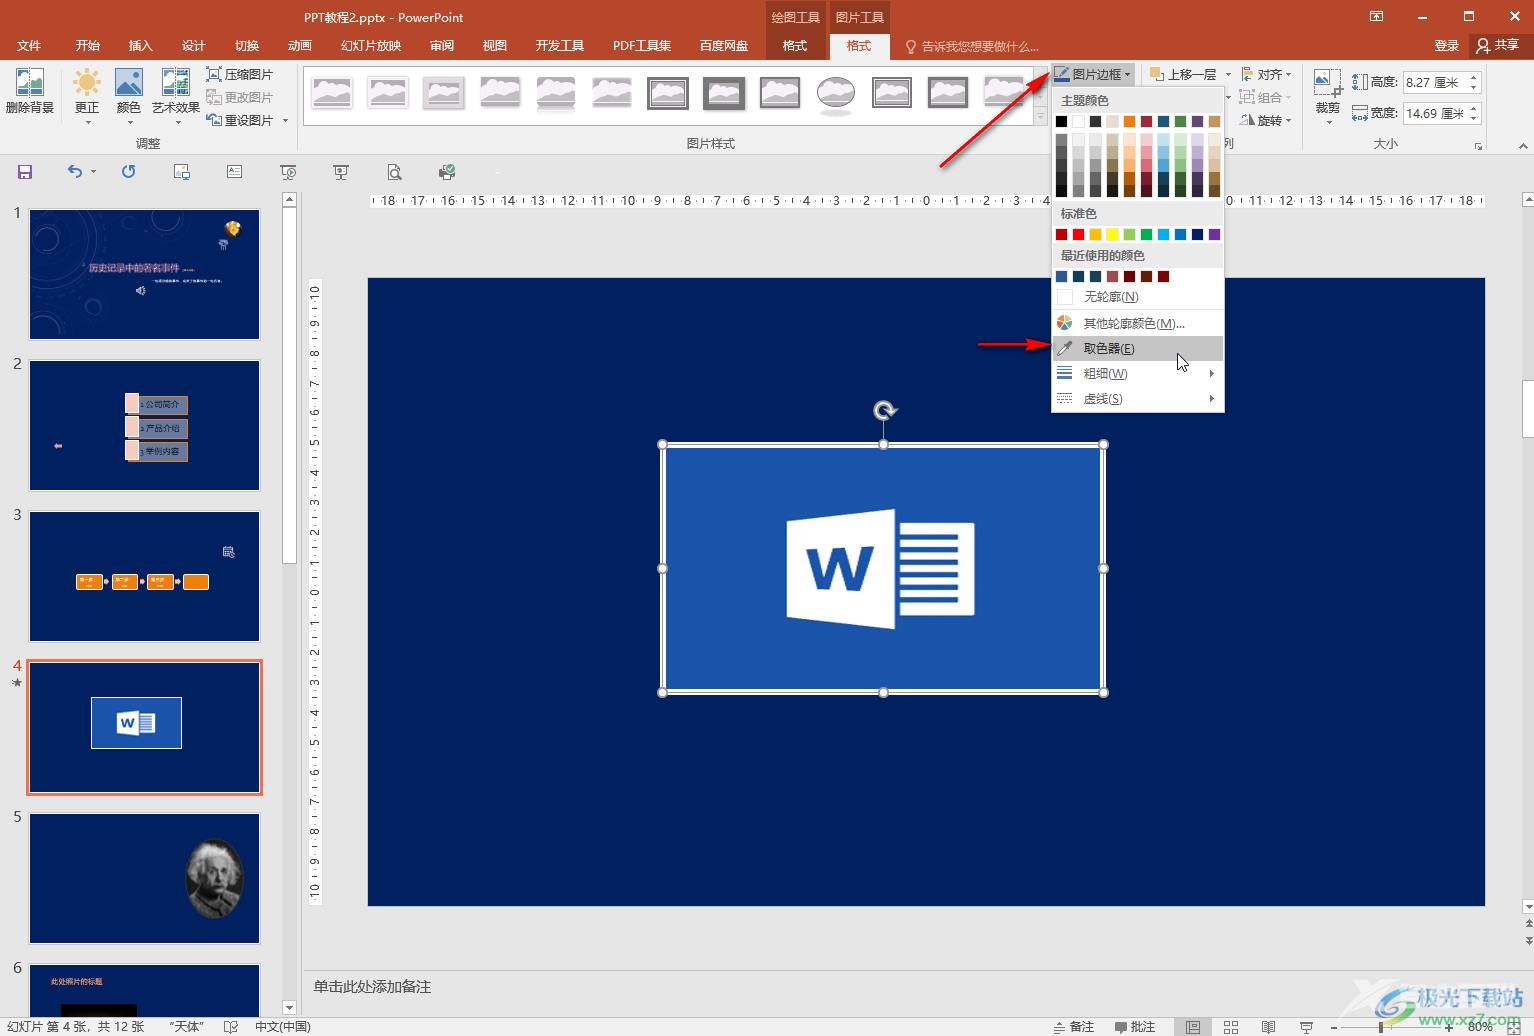Click the Print Preview magnifier icon

coord(395,172)
